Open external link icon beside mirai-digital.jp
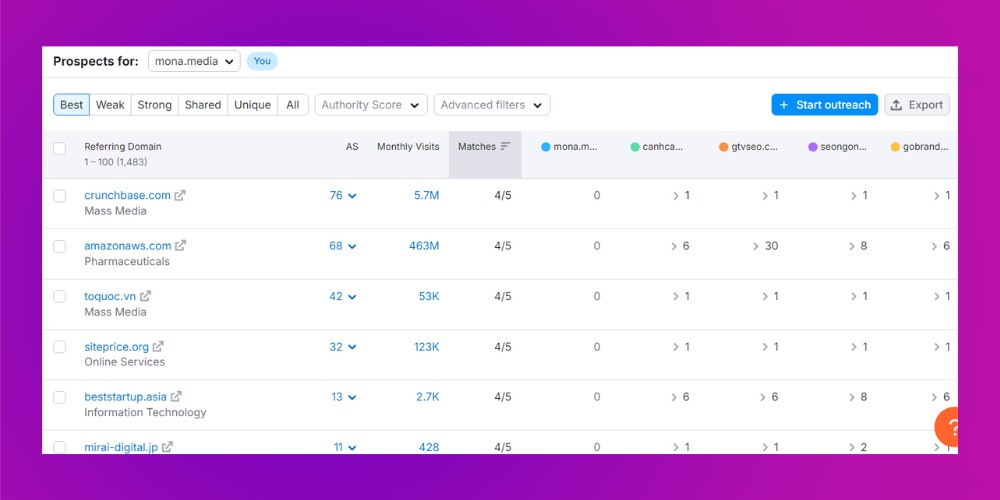The image size is (1000, 500). [167, 447]
